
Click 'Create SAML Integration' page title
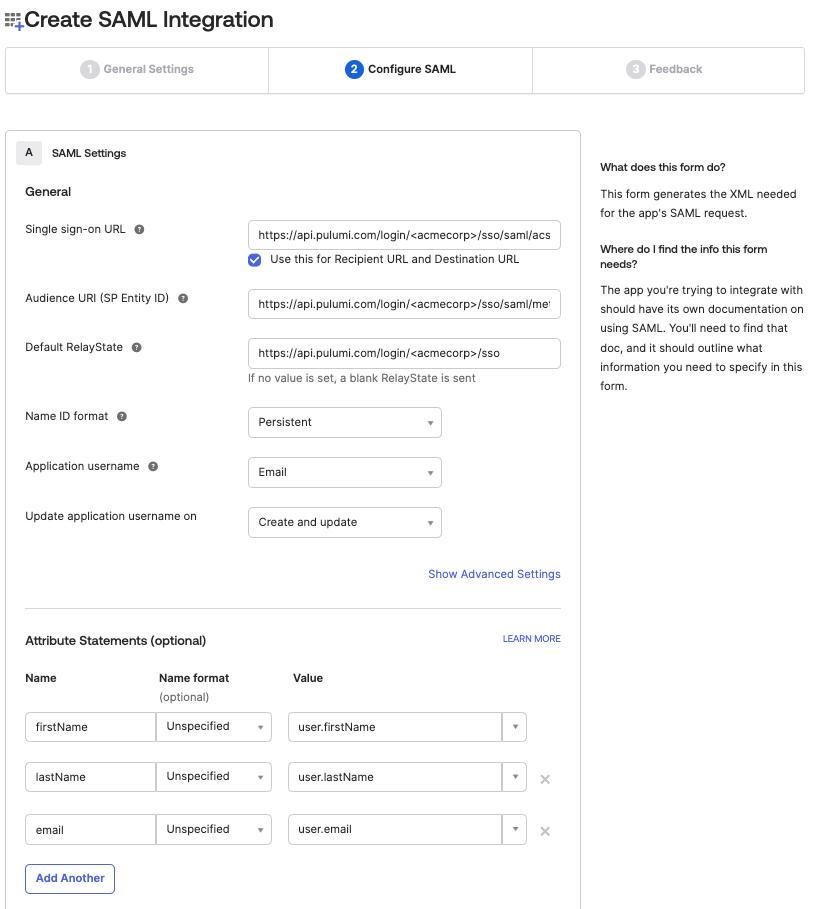click(148, 20)
